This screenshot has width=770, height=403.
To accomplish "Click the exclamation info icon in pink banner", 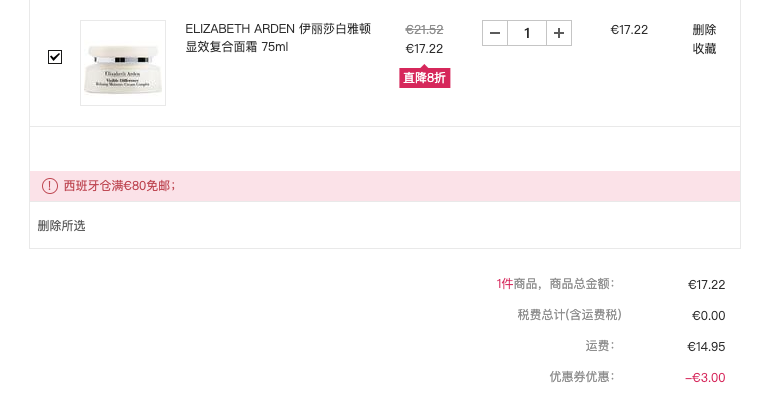I will 50,186.
